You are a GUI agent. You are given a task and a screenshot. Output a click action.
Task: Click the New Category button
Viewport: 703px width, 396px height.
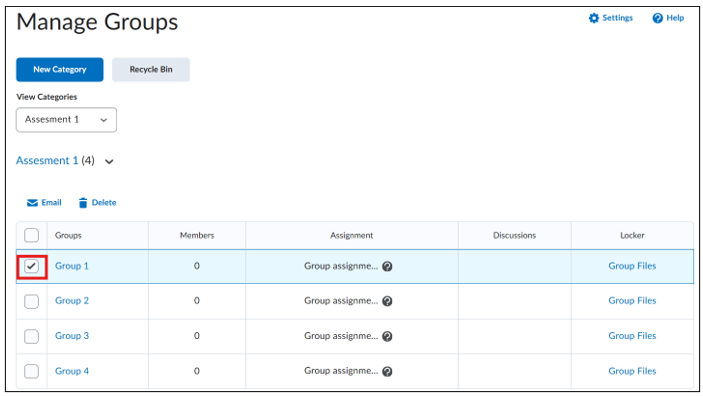tap(60, 70)
